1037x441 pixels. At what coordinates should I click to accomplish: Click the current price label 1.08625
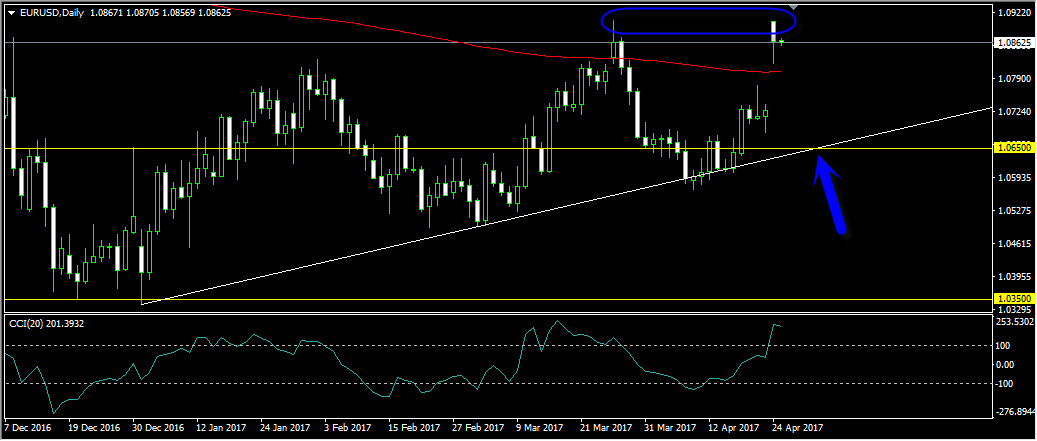click(1013, 42)
